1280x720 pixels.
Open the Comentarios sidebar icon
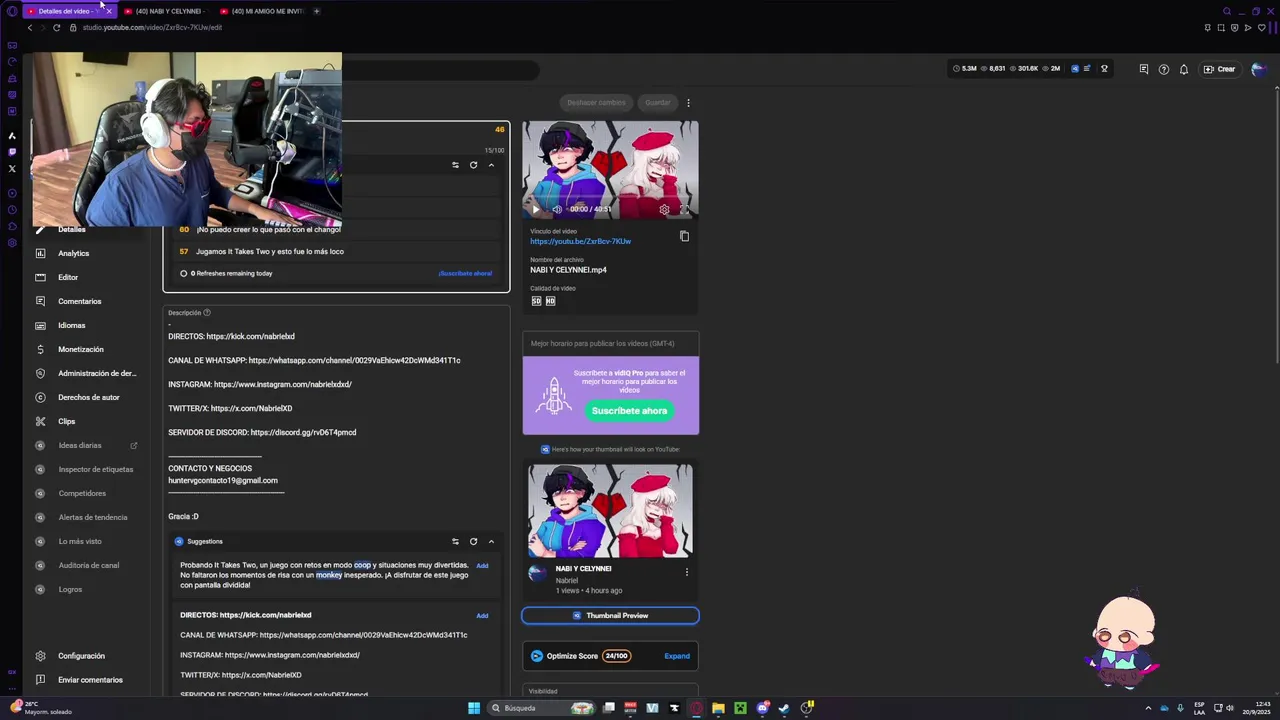point(40,301)
